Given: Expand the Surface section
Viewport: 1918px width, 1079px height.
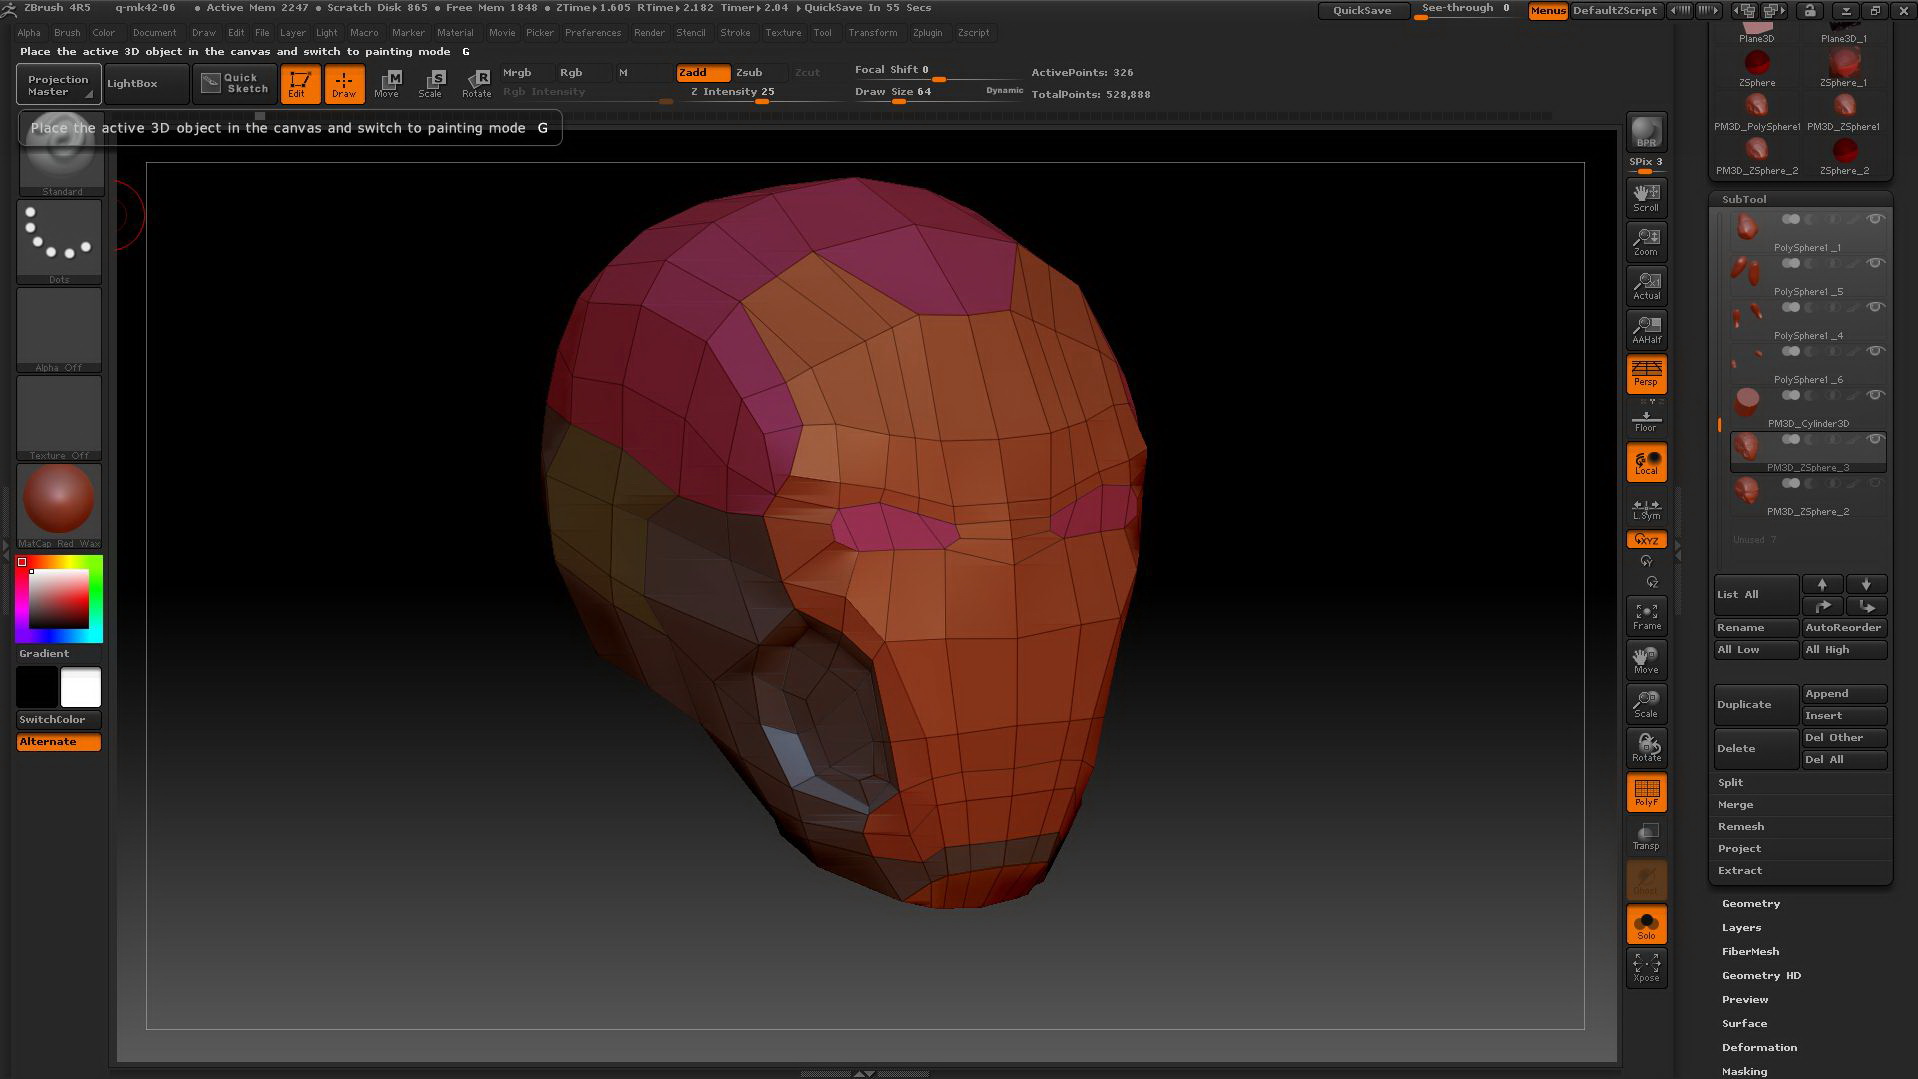Looking at the screenshot, I should point(1744,1024).
